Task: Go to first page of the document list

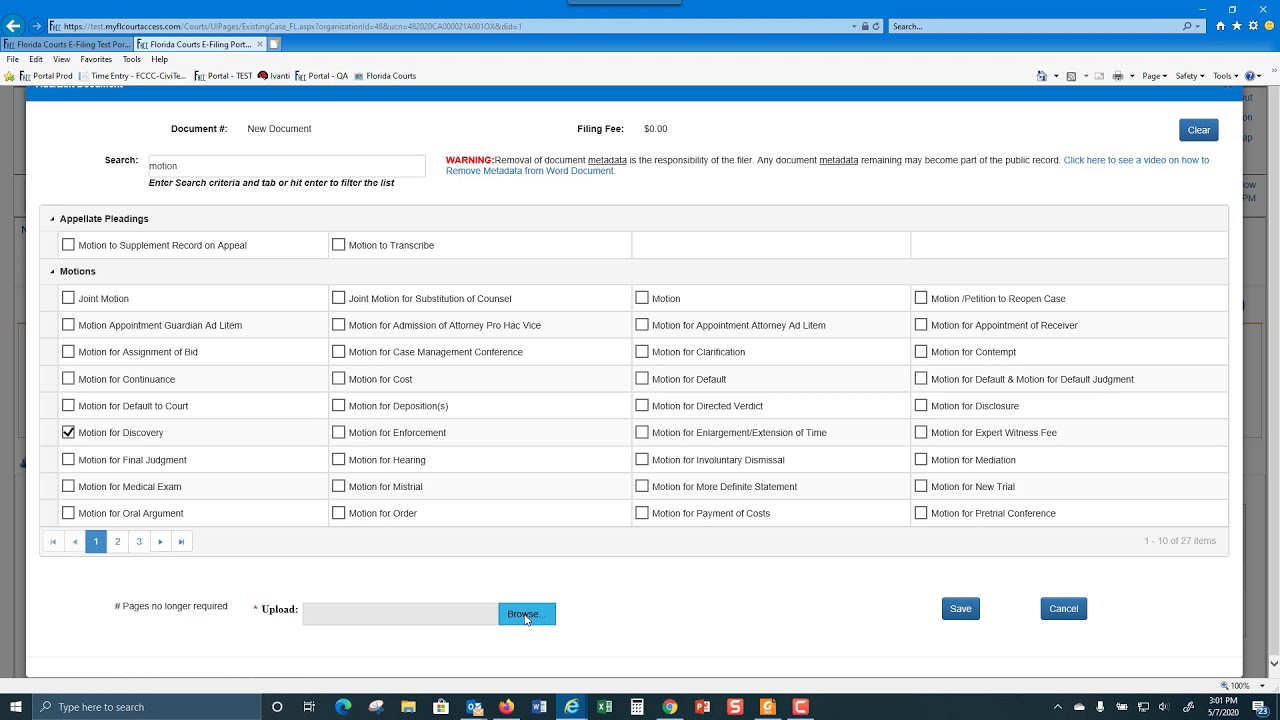Action: (53, 542)
